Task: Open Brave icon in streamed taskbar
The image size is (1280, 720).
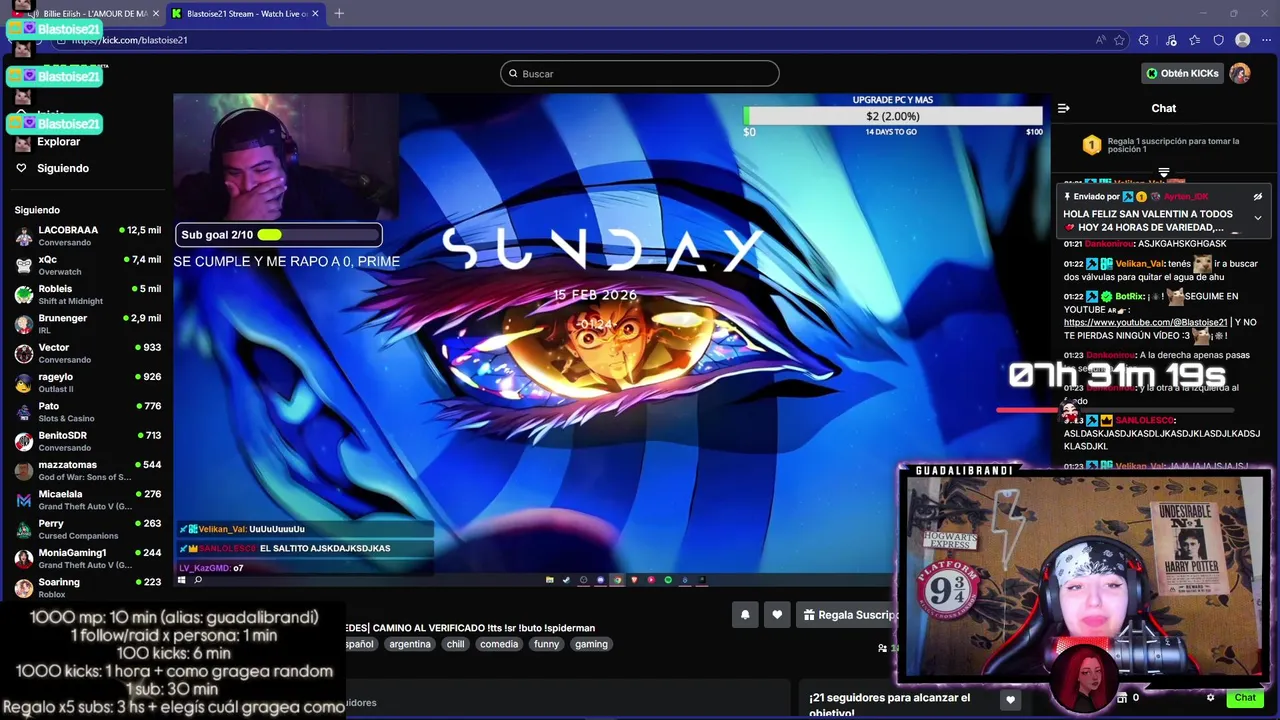Action: tap(634, 580)
